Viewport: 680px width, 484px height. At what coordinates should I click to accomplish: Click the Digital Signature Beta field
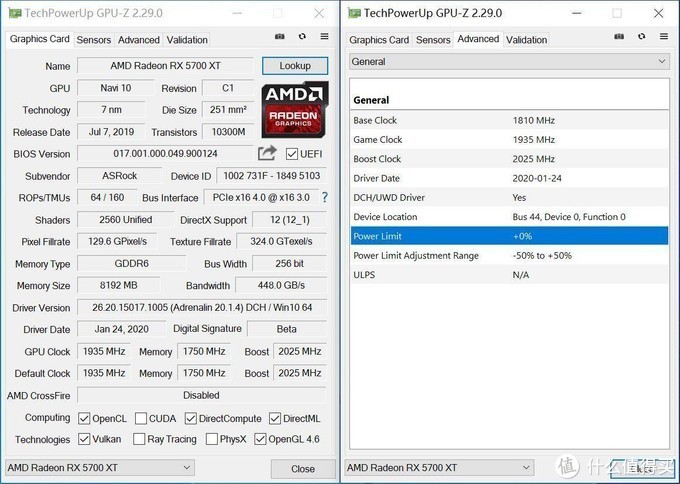point(287,329)
